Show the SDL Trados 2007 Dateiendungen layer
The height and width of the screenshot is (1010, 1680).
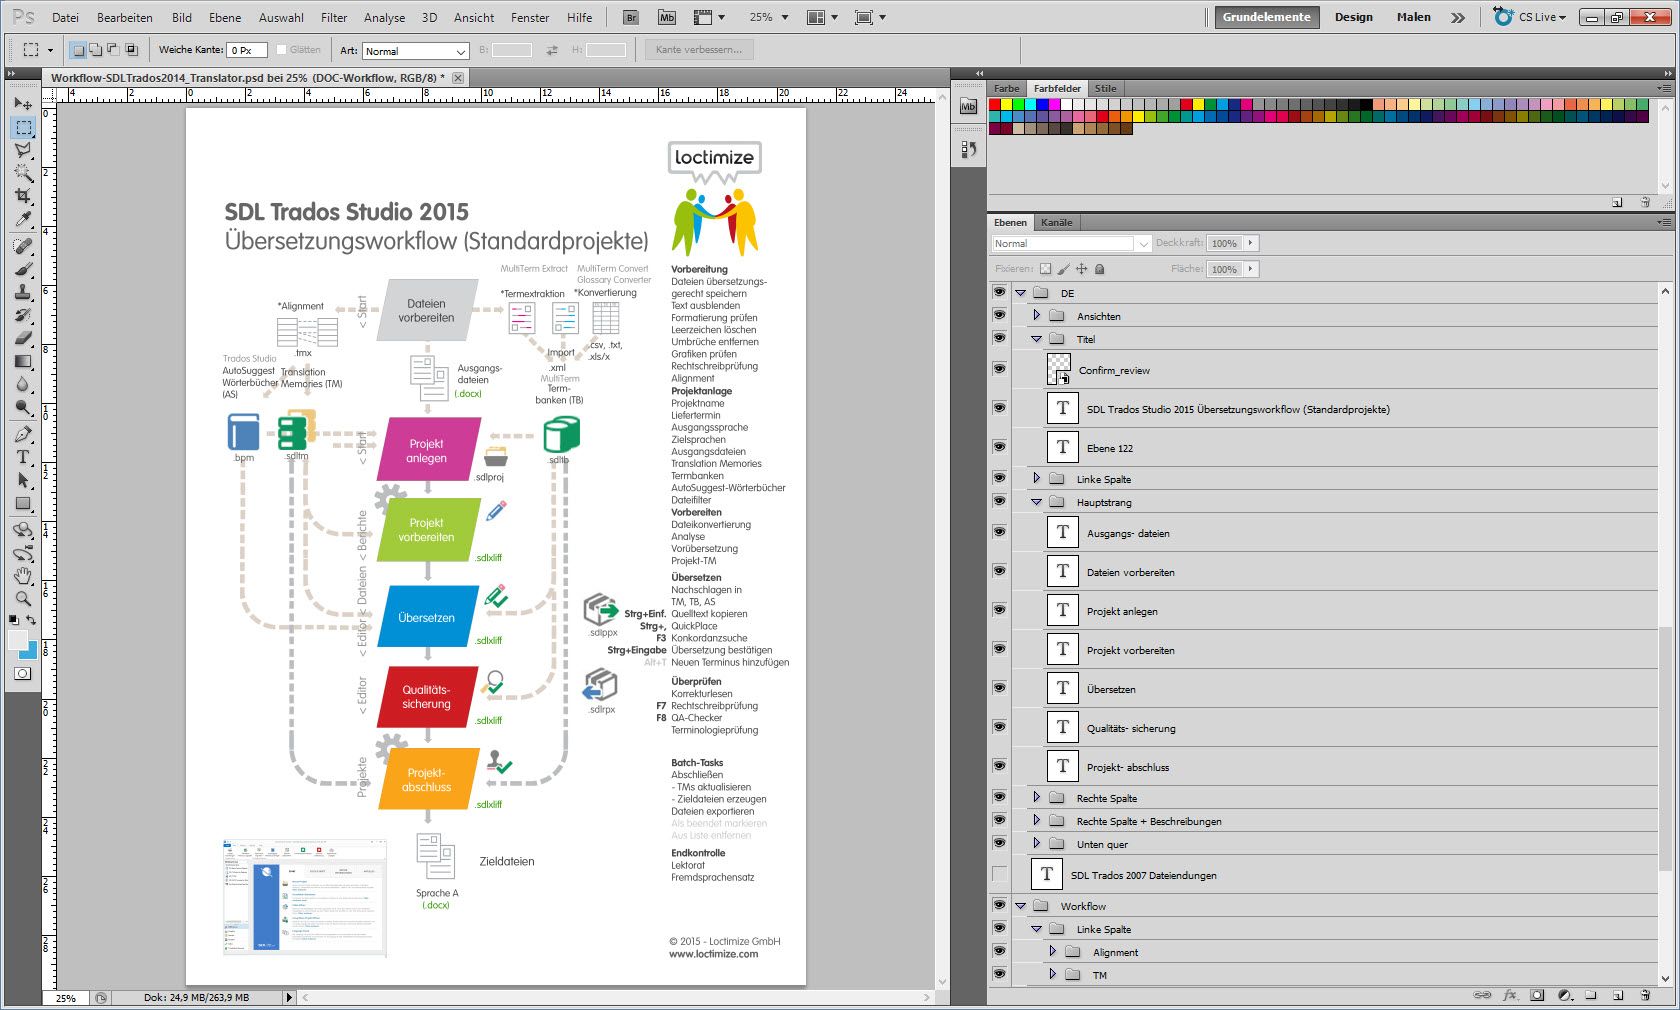click(999, 874)
